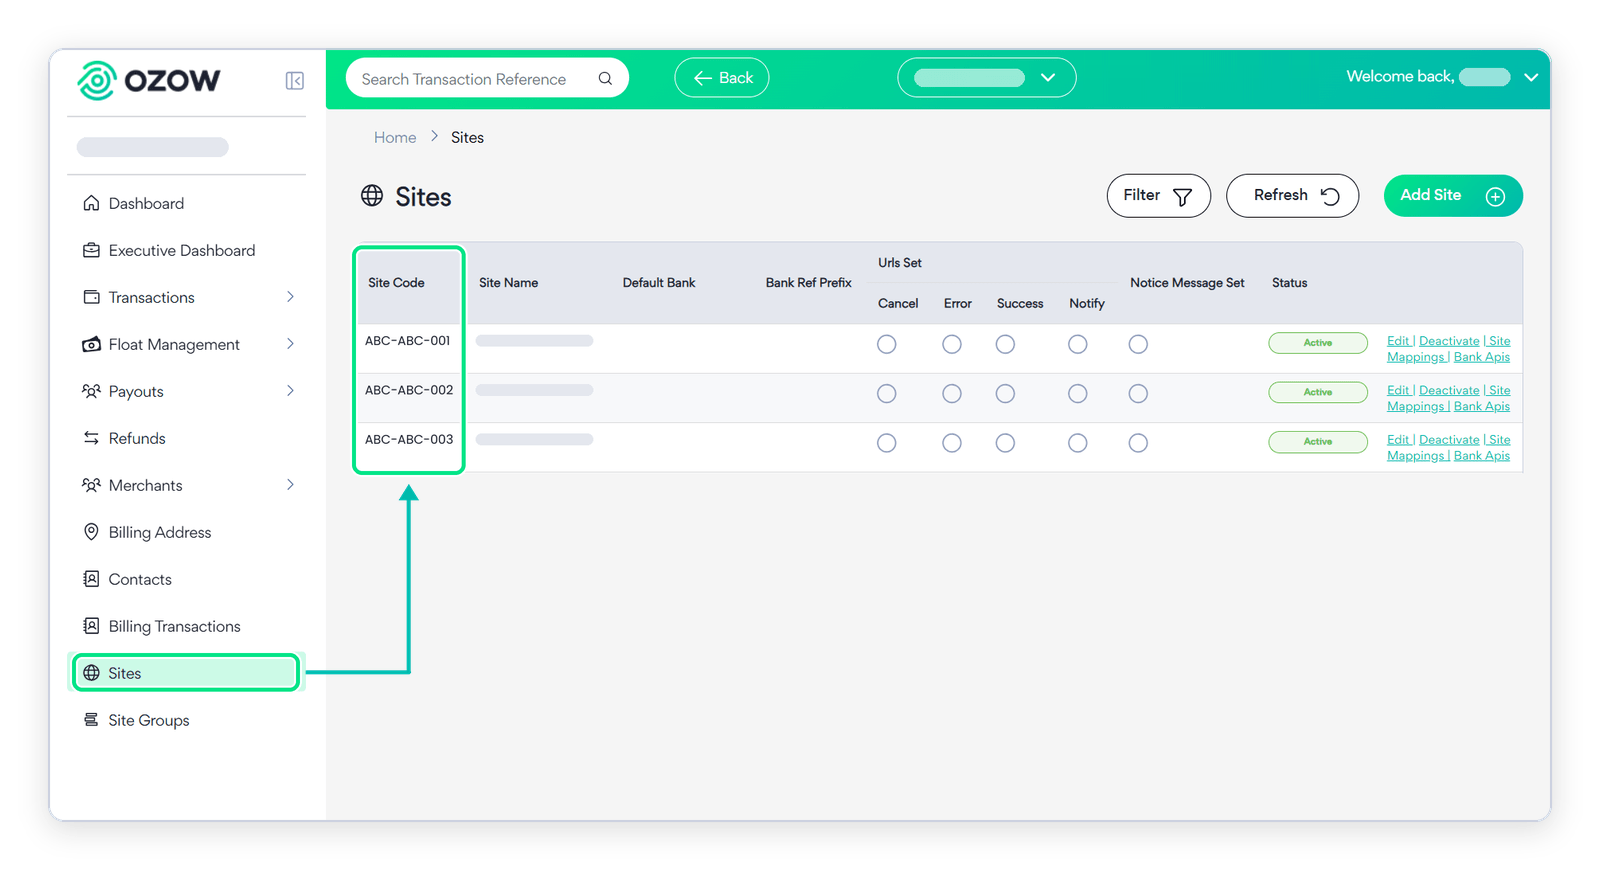Focus the Search Transaction Reference field
The image size is (1600, 870).
(487, 78)
